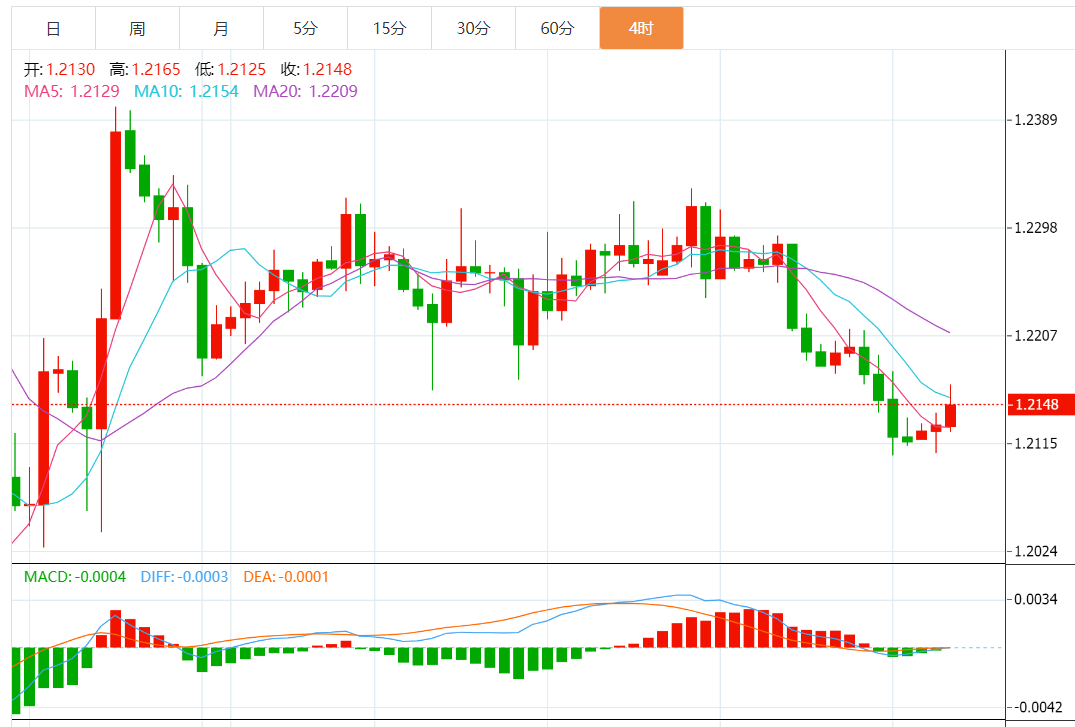
Task: Click the MA10: 1.2154 indicator label
Action: point(186,91)
